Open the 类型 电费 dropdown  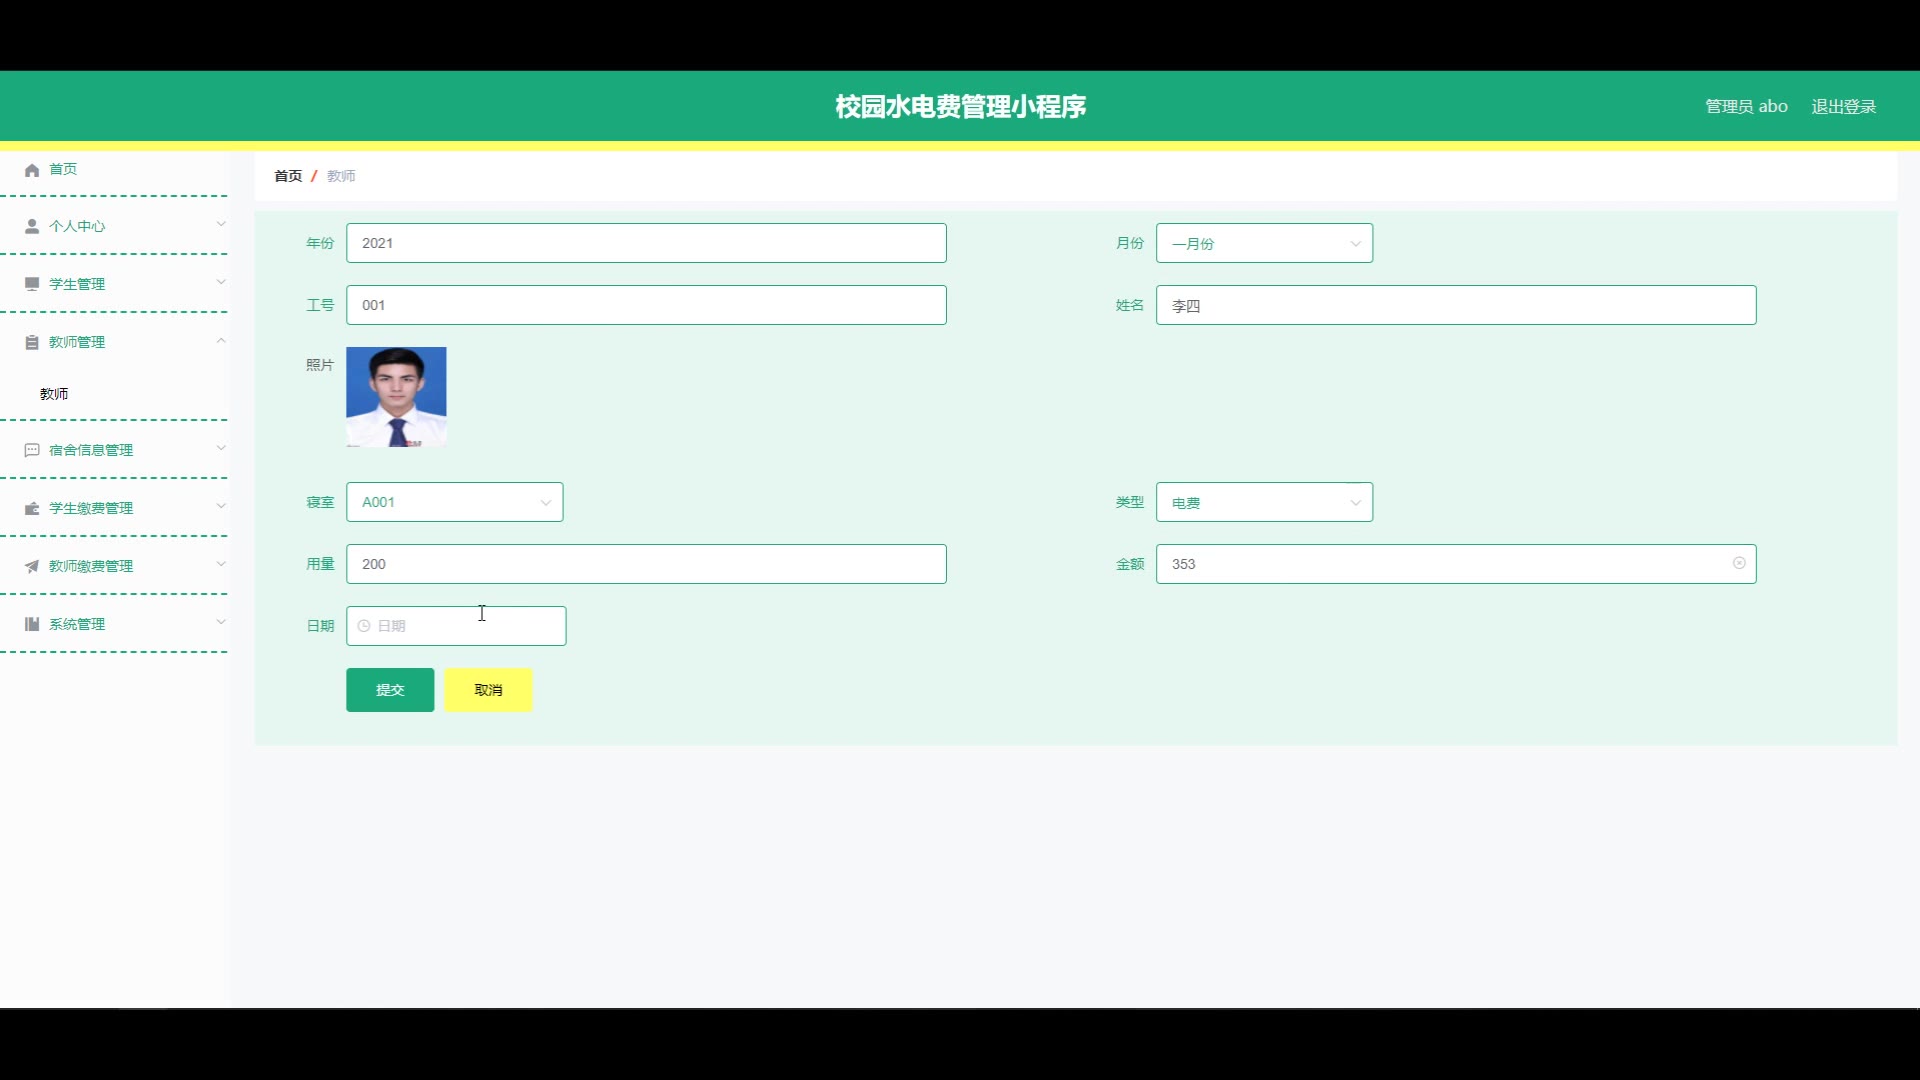coord(1264,502)
